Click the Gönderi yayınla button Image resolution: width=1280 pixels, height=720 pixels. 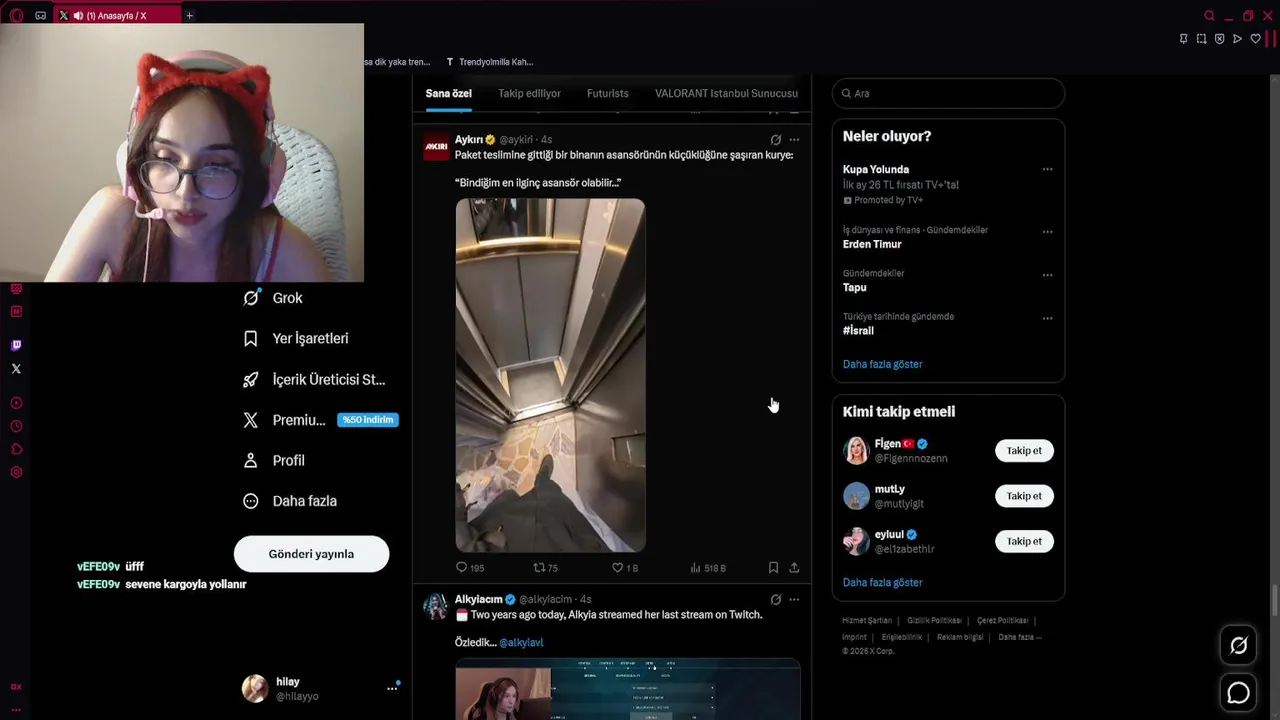311,554
